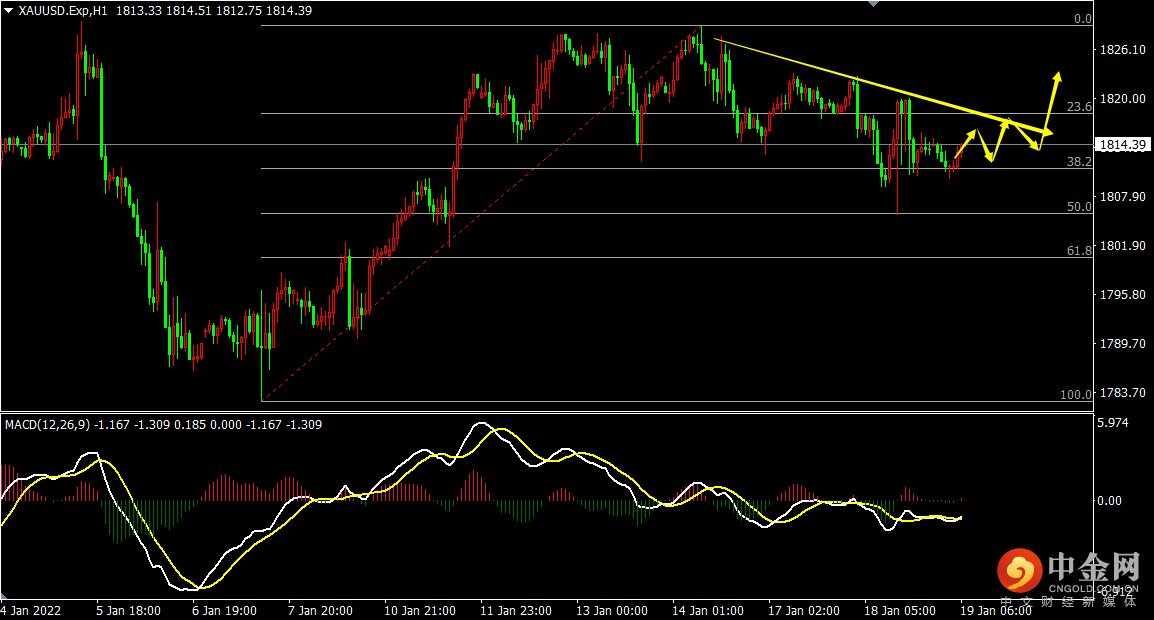Click the 7 Jan 20:00 time axis label

coord(321,610)
